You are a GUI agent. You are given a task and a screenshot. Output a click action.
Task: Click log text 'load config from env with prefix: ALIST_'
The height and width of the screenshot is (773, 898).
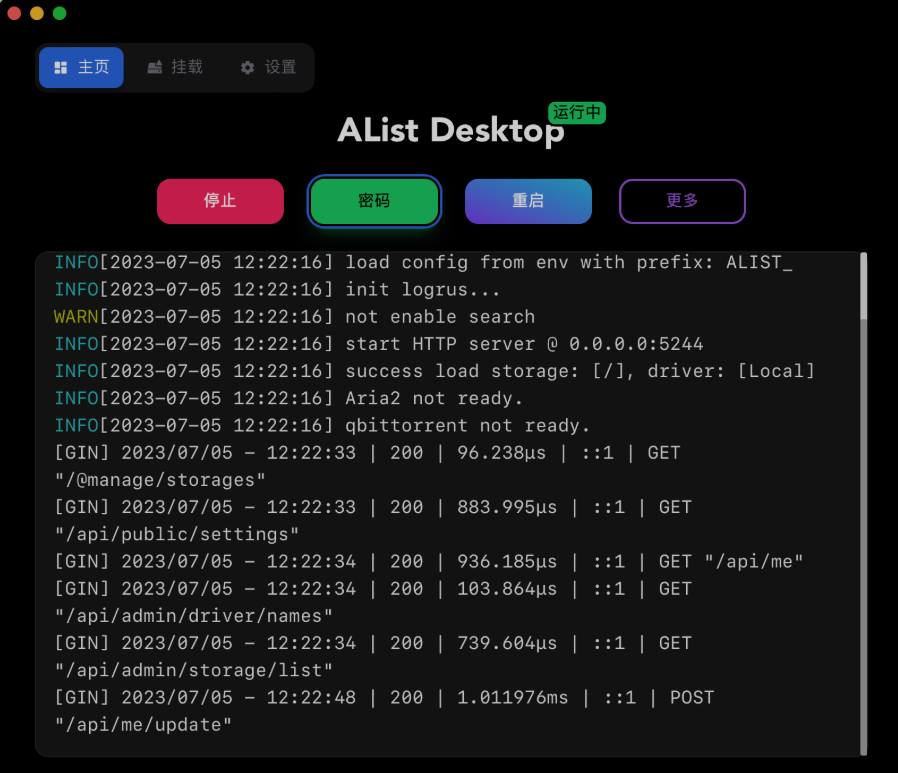point(569,262)
